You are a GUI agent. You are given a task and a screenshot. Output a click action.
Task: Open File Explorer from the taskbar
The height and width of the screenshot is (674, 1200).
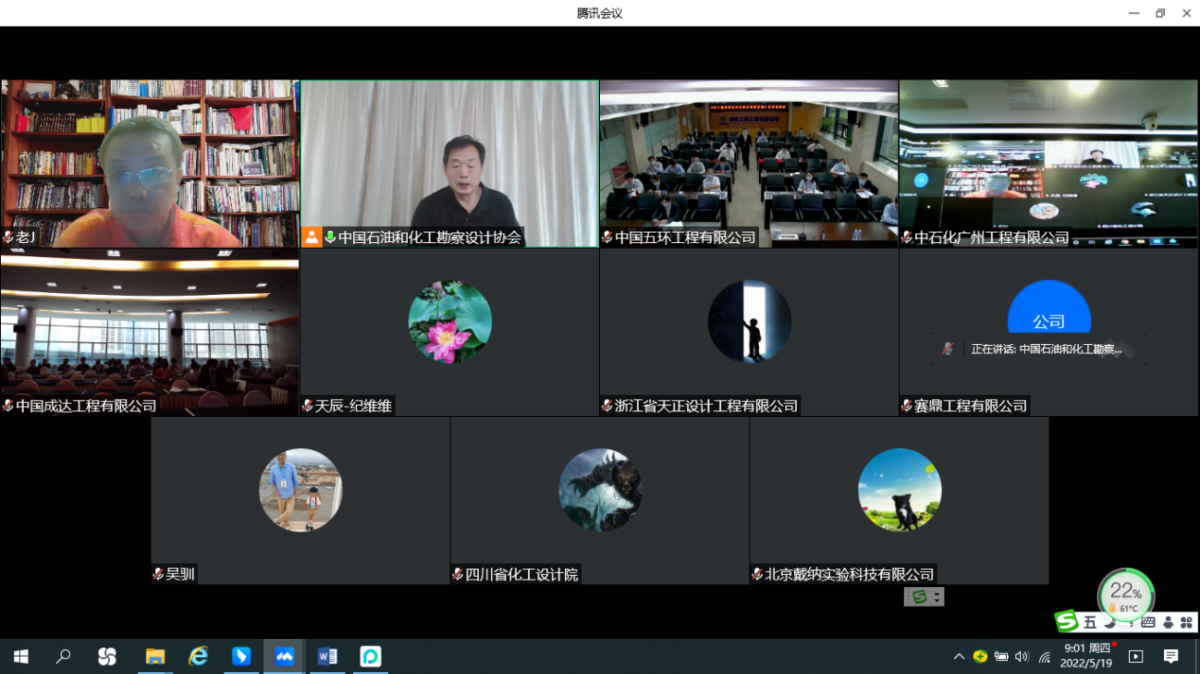(155, 657)
